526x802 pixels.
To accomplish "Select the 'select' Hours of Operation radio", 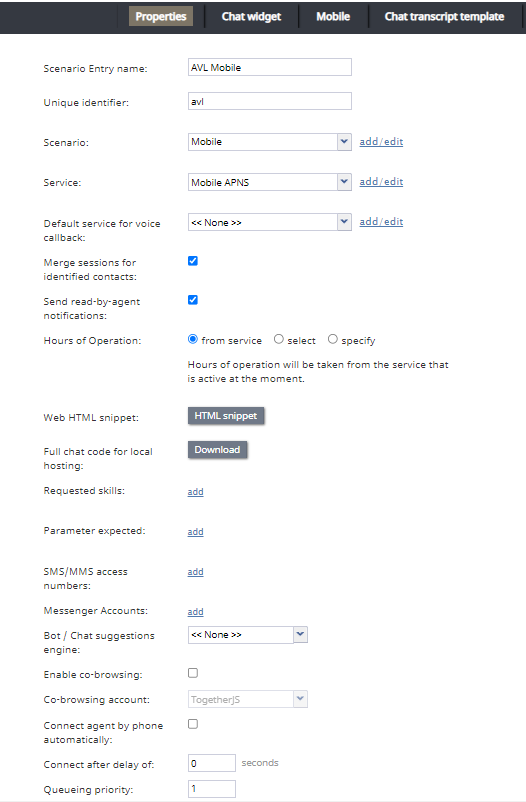I will point(278,339).
